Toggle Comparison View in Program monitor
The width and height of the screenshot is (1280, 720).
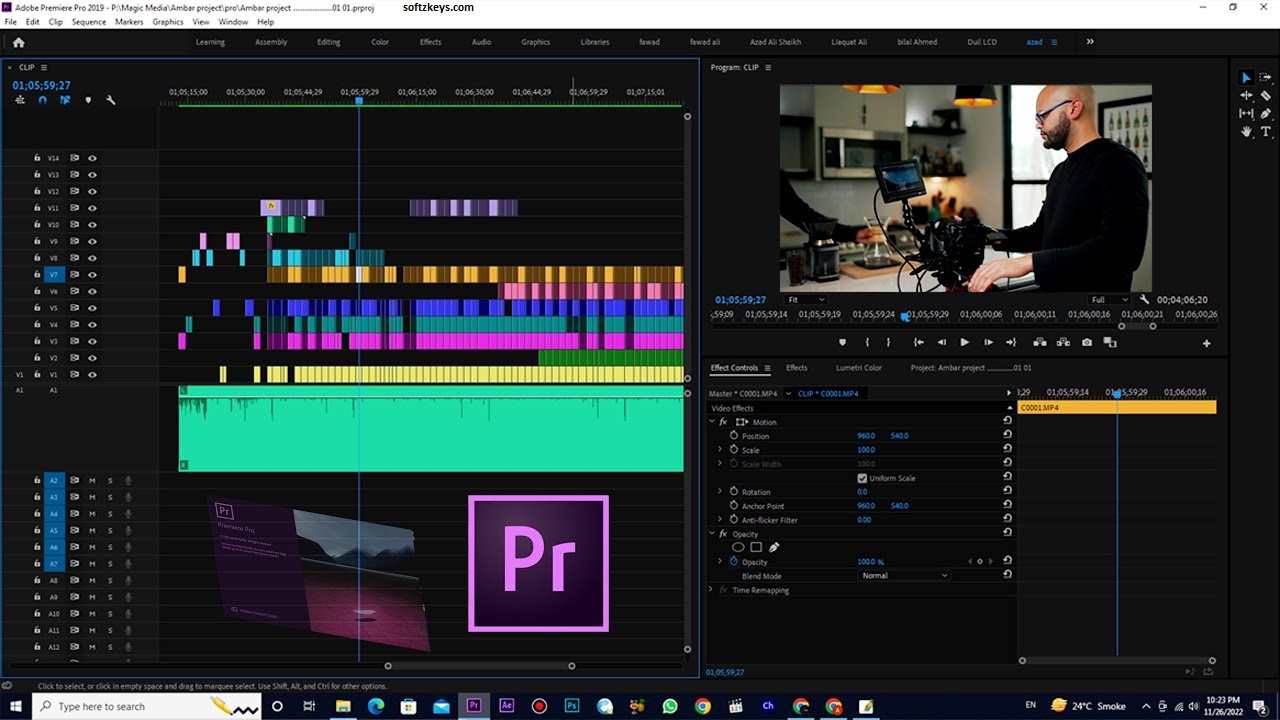(x=1110, y=342)
